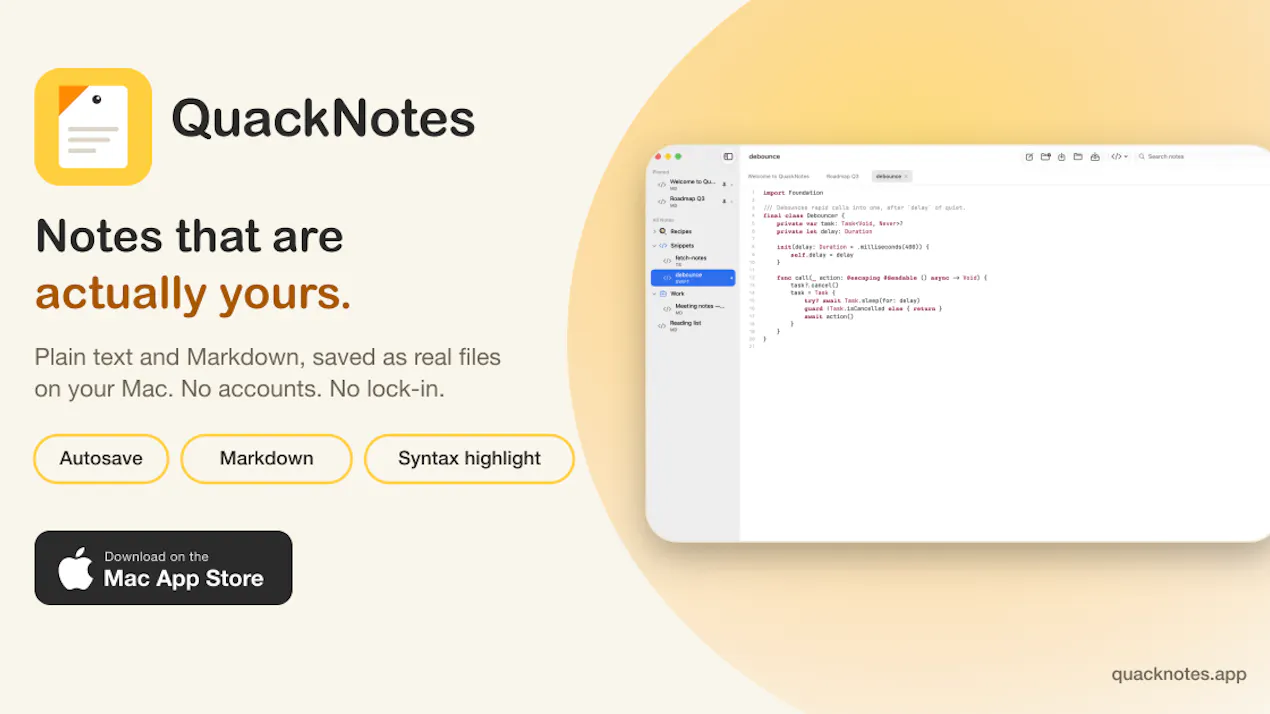Click the Autosave feature pill
1270x714 pixels.
point(101,459)
